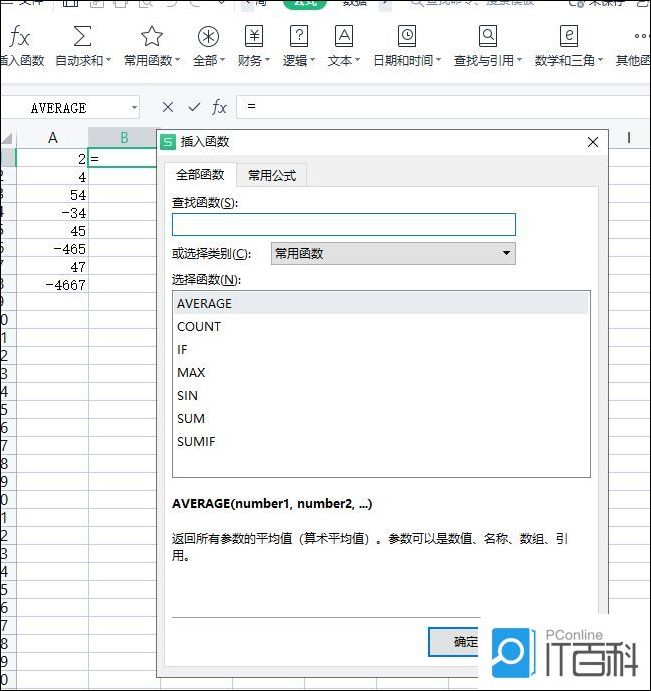Select SUM in the function list
Viewport: 651px width, 691px height.
click(x=381, y=418)
